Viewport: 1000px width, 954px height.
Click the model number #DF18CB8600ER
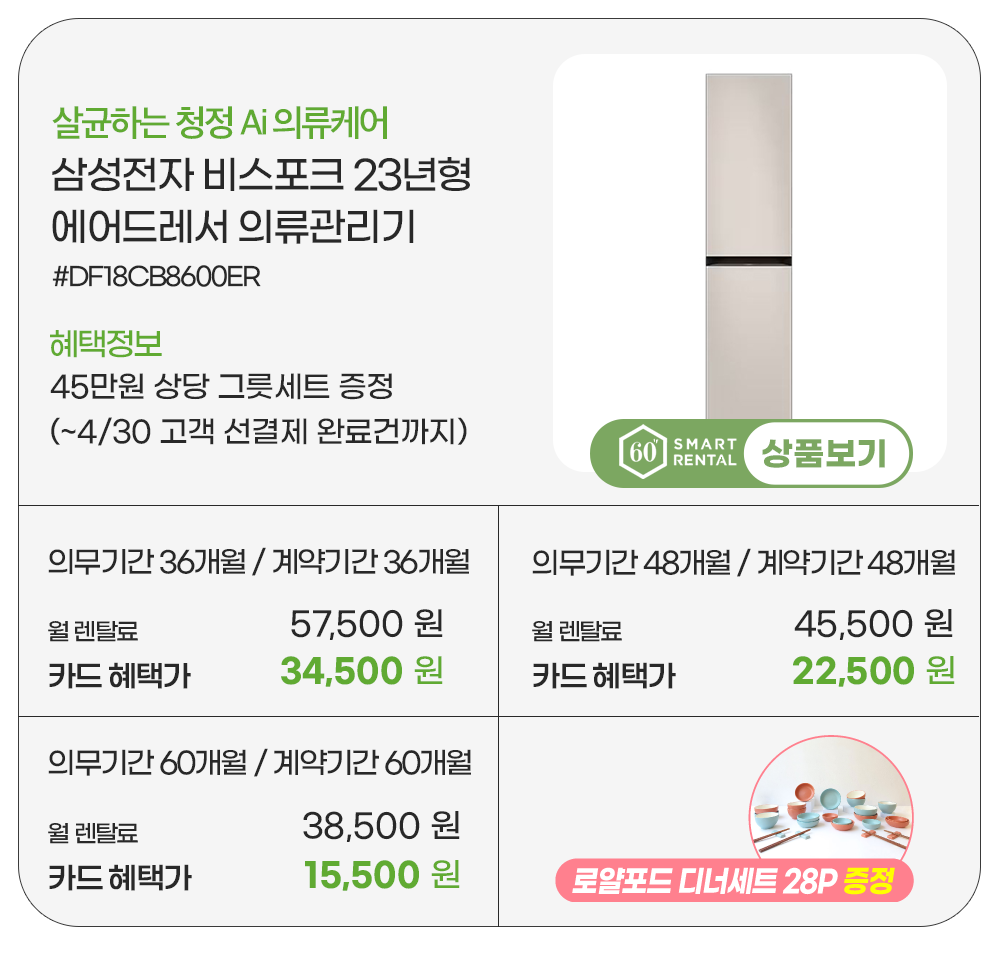pyautogui.click(x=155, y=278)
